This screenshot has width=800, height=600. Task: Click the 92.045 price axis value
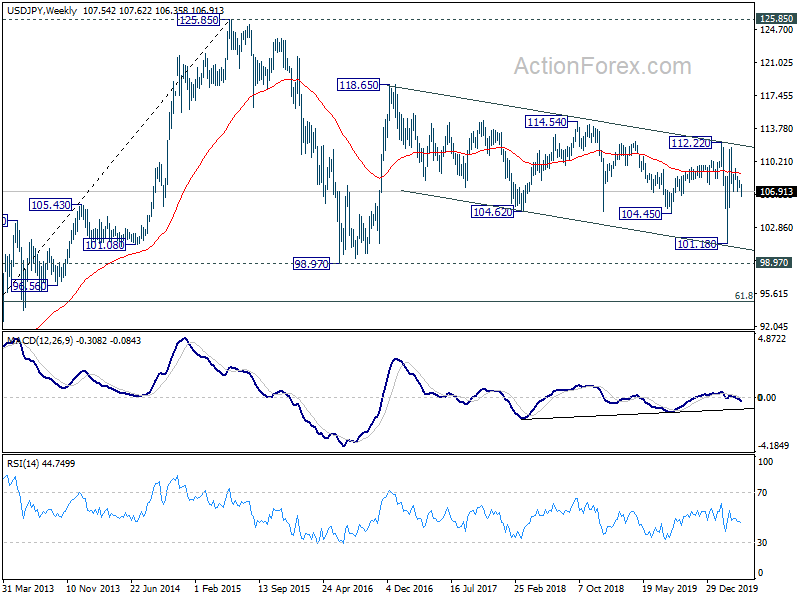tap(774, 327)
